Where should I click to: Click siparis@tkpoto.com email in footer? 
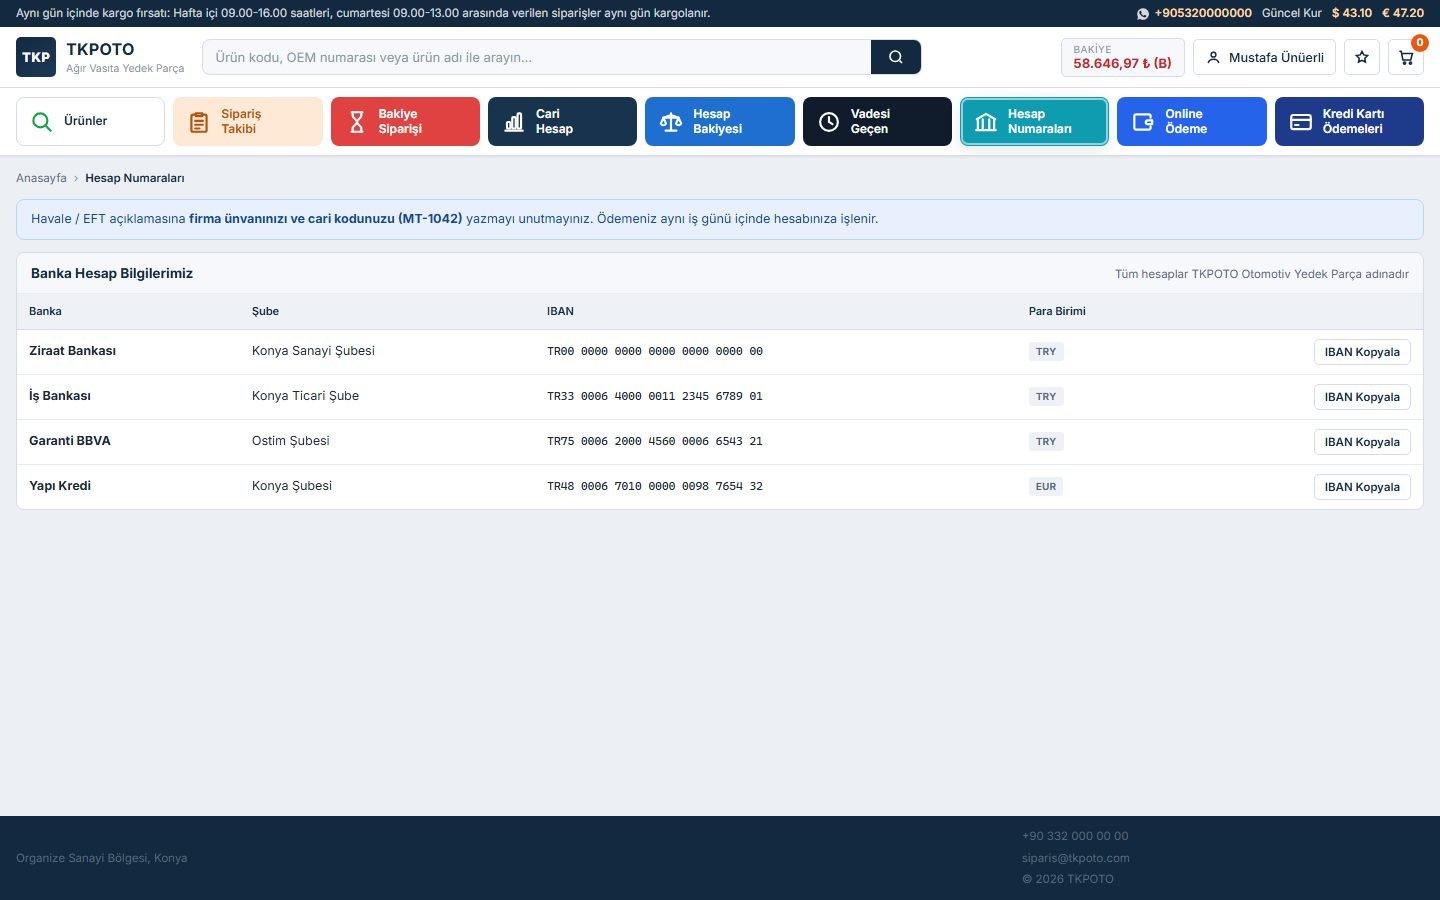coord(1076,858)
